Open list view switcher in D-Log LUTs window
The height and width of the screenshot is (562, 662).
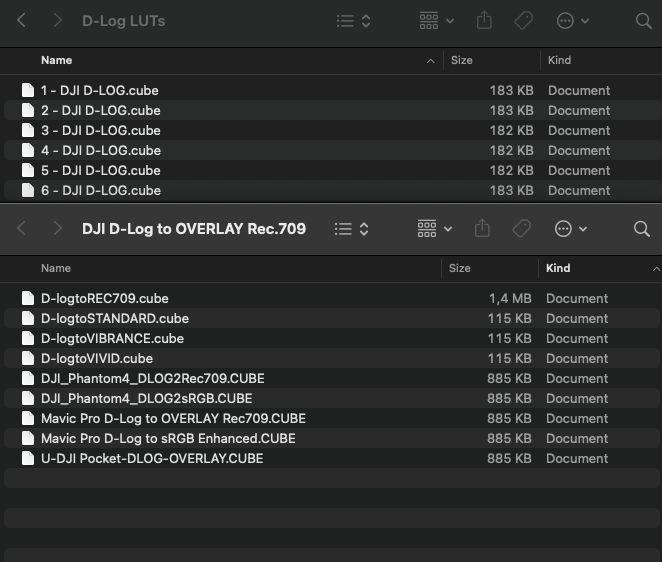[x=353, y=21]
